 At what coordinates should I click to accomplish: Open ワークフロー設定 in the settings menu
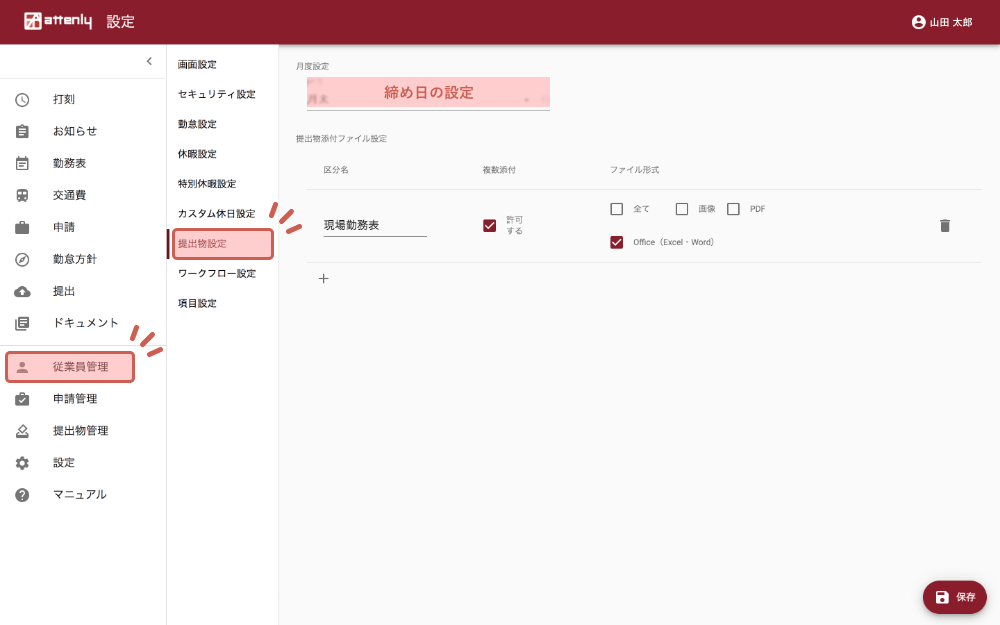coord(216,273)
